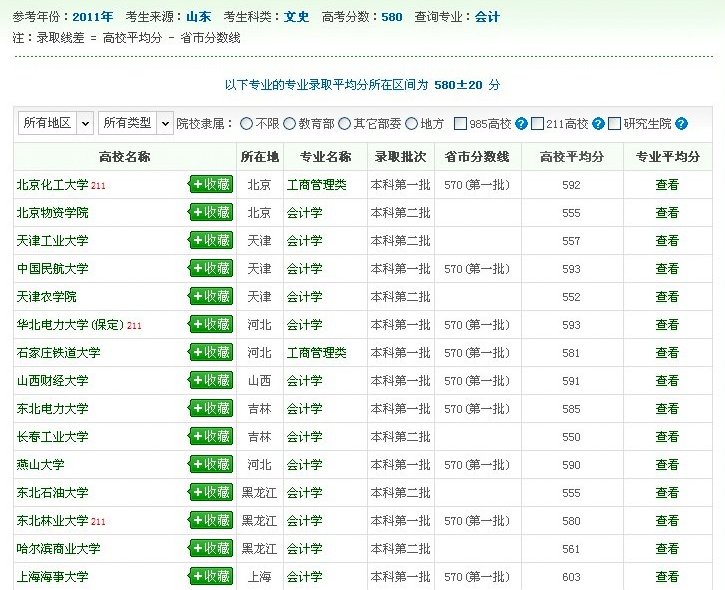725x590 pixels.
Task: Select the 地方 radio button
Action: [412, 124]
